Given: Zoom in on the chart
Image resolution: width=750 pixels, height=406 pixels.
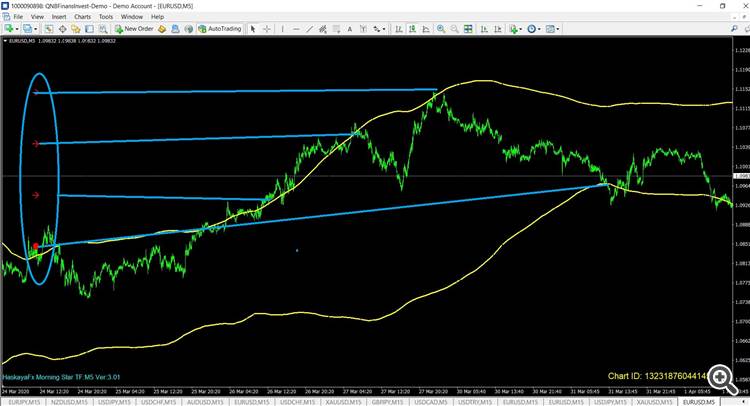Looking at the screenshot, I should [x=441, y=29].
